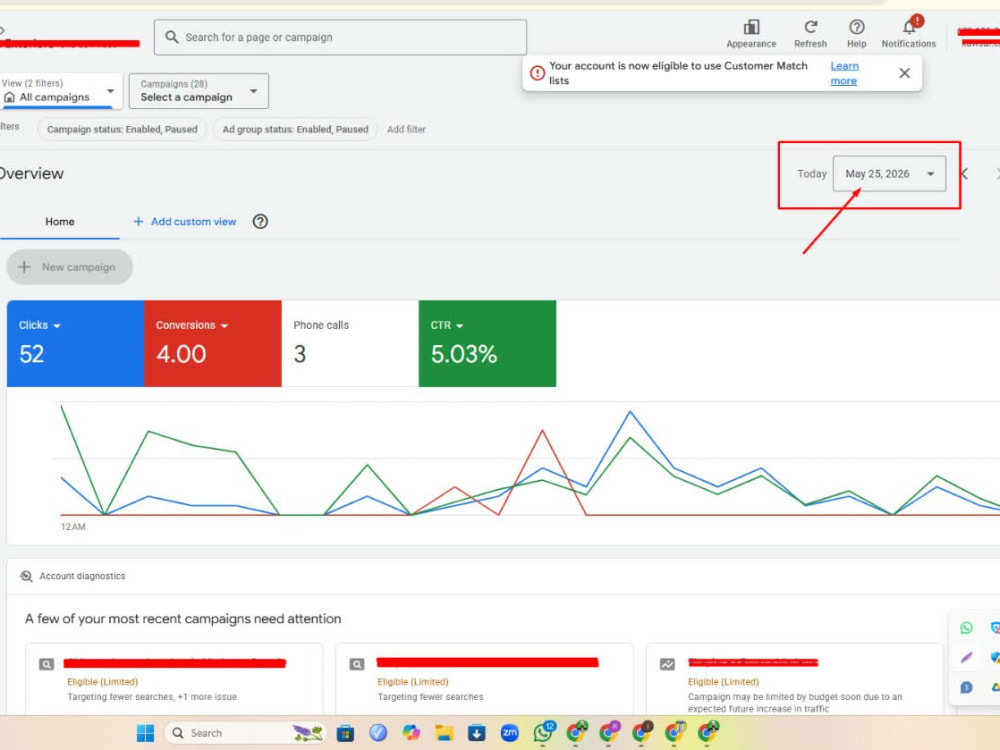The width and height of the screenshot is (1000, 750).
Task: Click the search magnifier icon in search bar
Action: pos(172,37)
